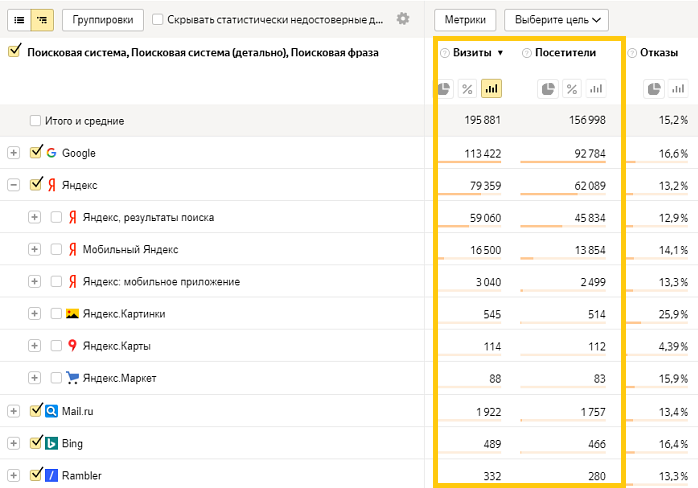698x488 pixels.
Task: Expand the Мобильный Яндекс row
Action: point(34,249)
